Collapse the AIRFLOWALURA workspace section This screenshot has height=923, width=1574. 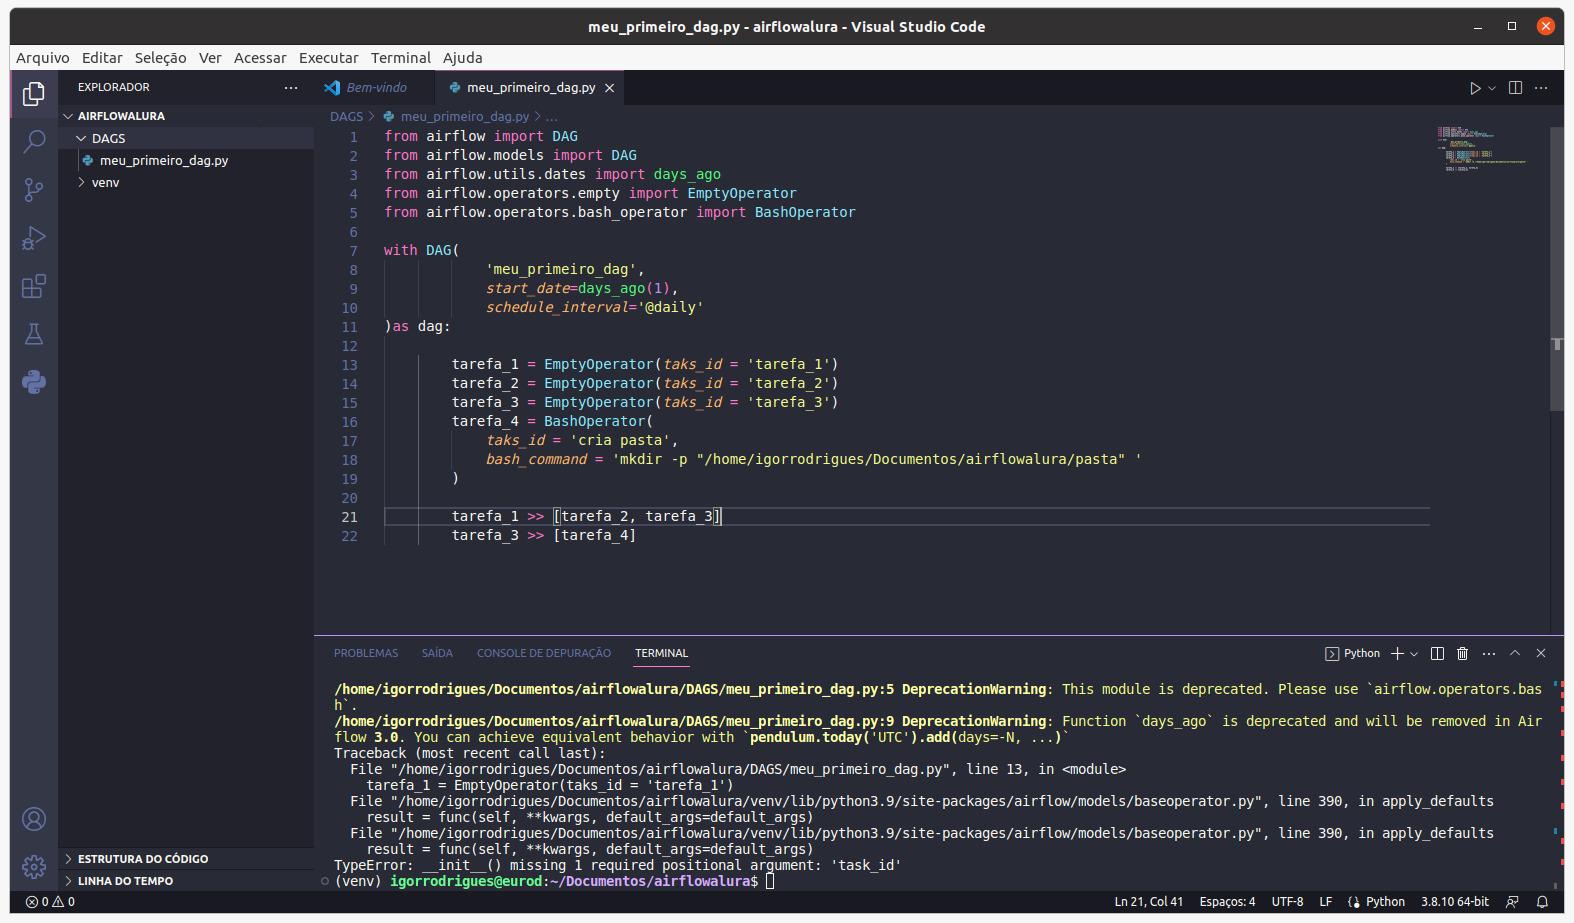[186, 116]
